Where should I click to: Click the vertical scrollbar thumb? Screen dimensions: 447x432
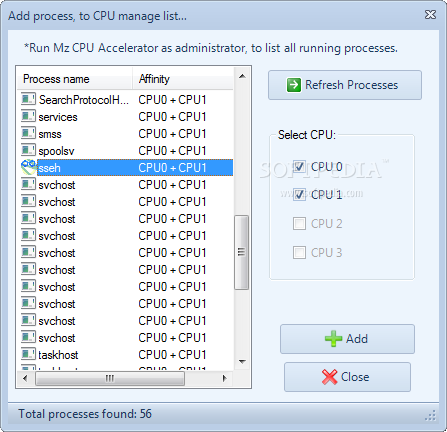click(x=241, y=252)
